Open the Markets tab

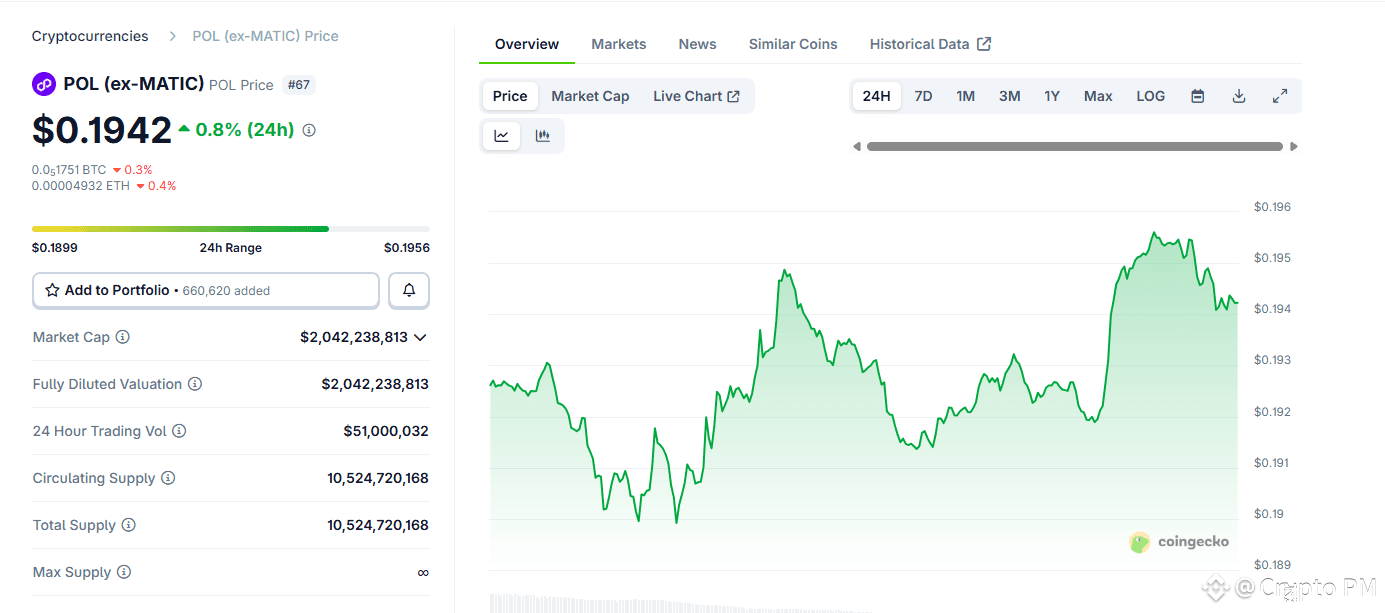coord(619,44)
